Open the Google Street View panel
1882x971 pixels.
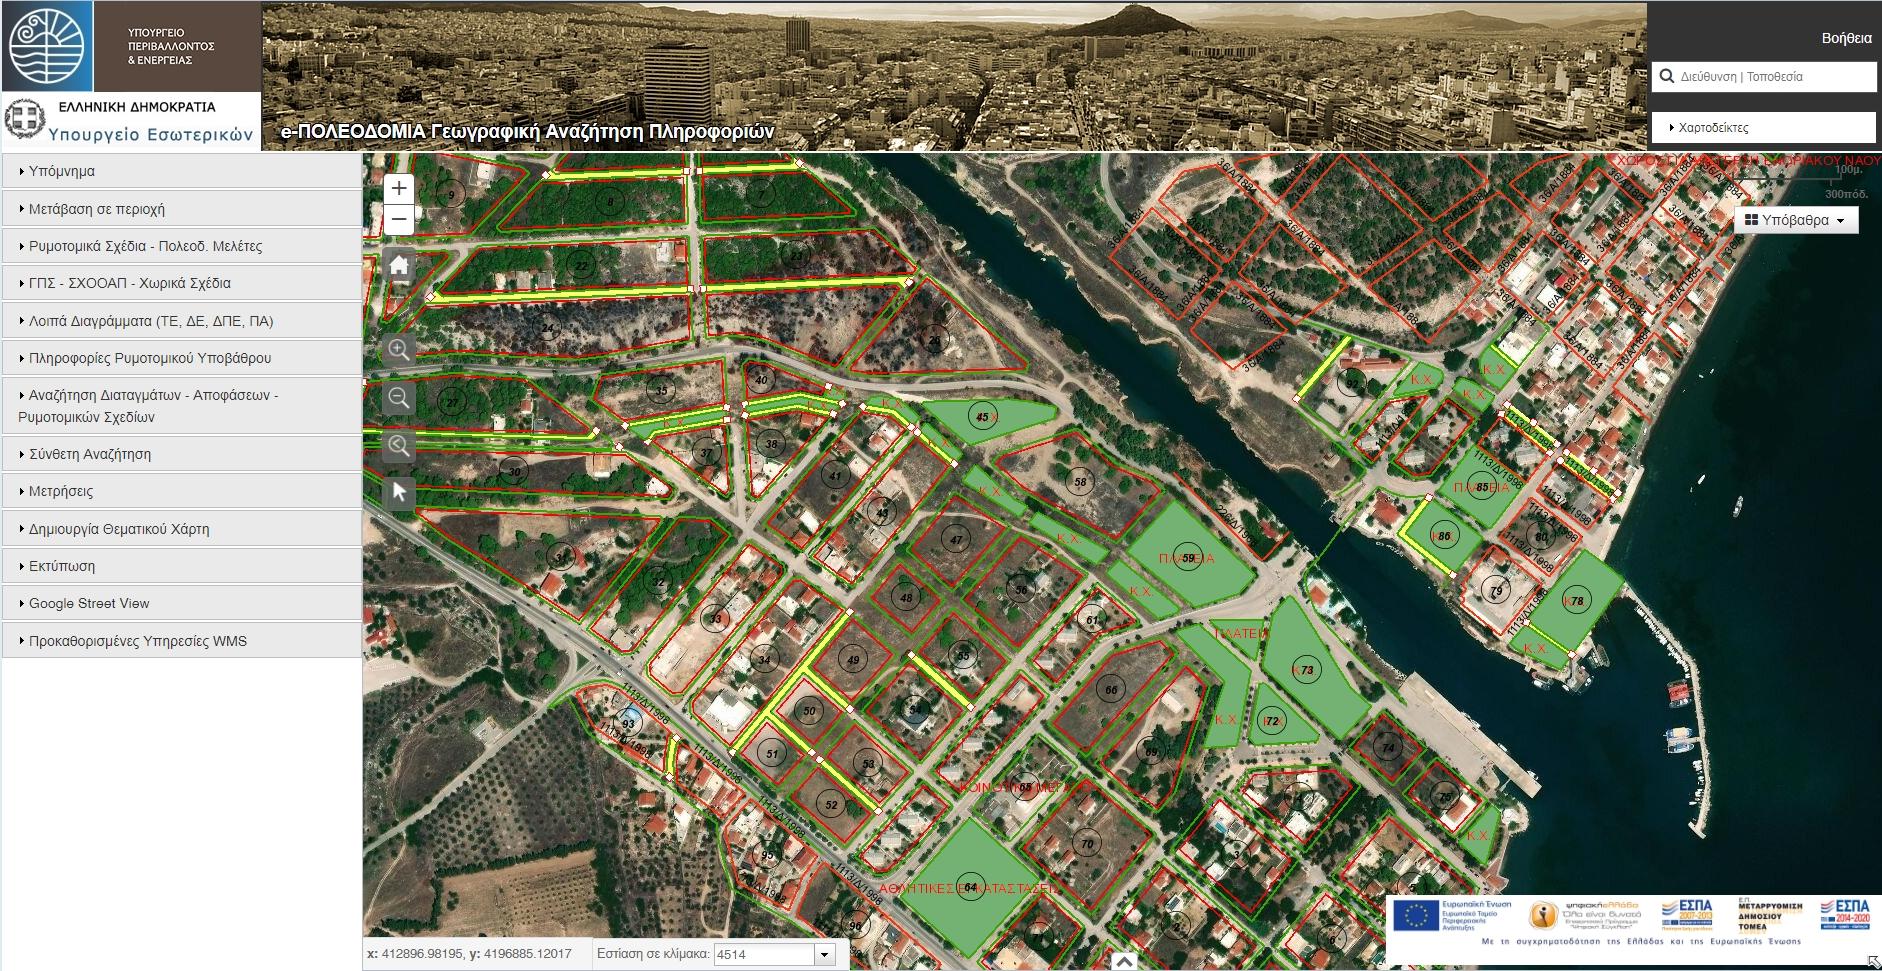(x=181, y=603)
